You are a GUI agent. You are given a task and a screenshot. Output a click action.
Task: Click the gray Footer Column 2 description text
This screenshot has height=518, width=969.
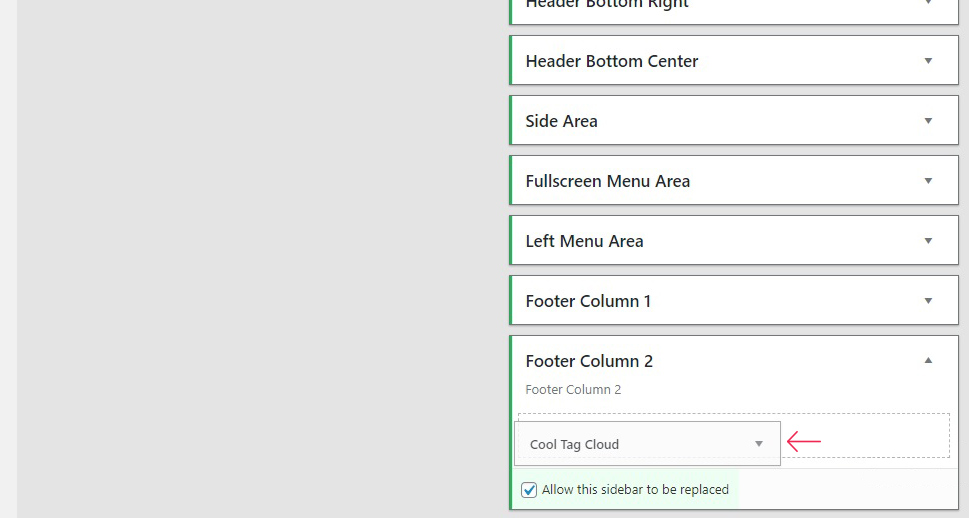(573, 389)
